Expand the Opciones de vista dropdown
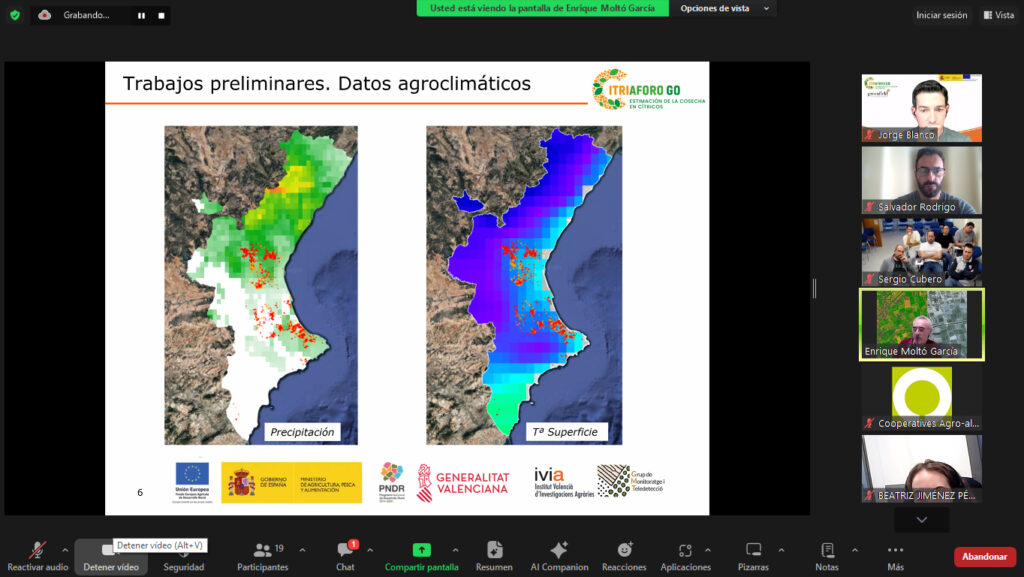 724,8
